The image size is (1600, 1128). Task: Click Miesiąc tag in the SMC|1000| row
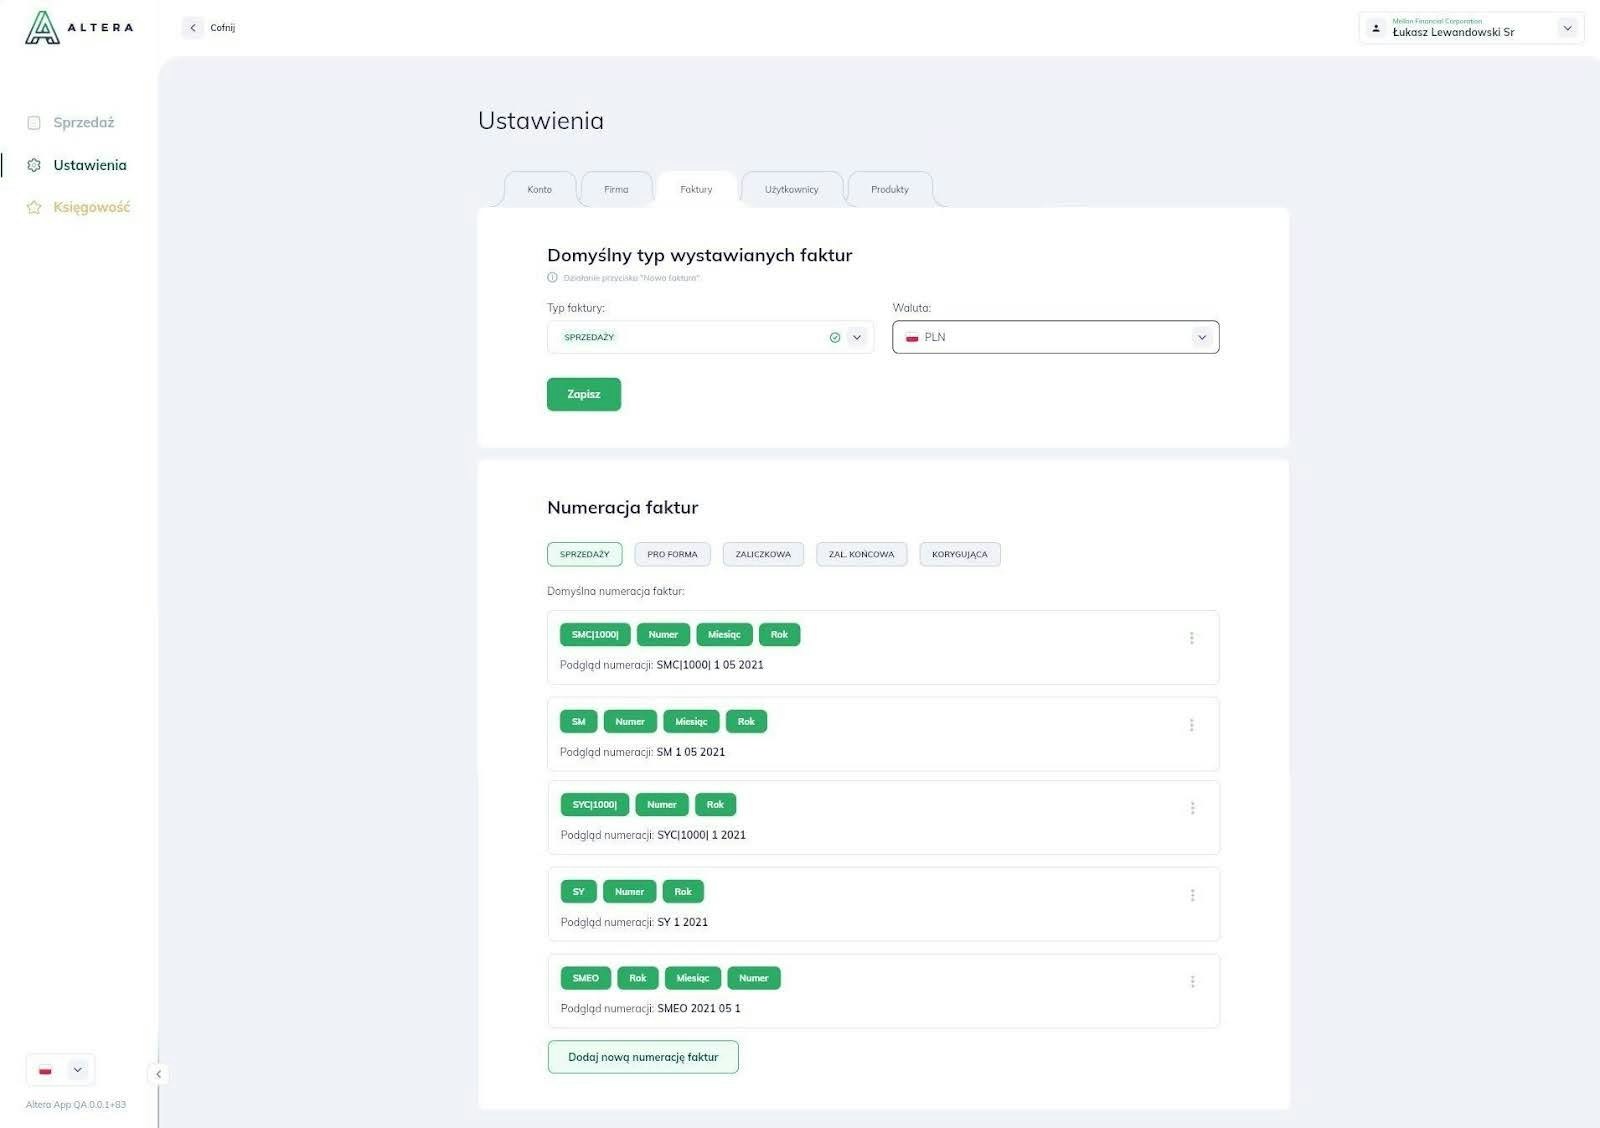[x=724, y=635]
